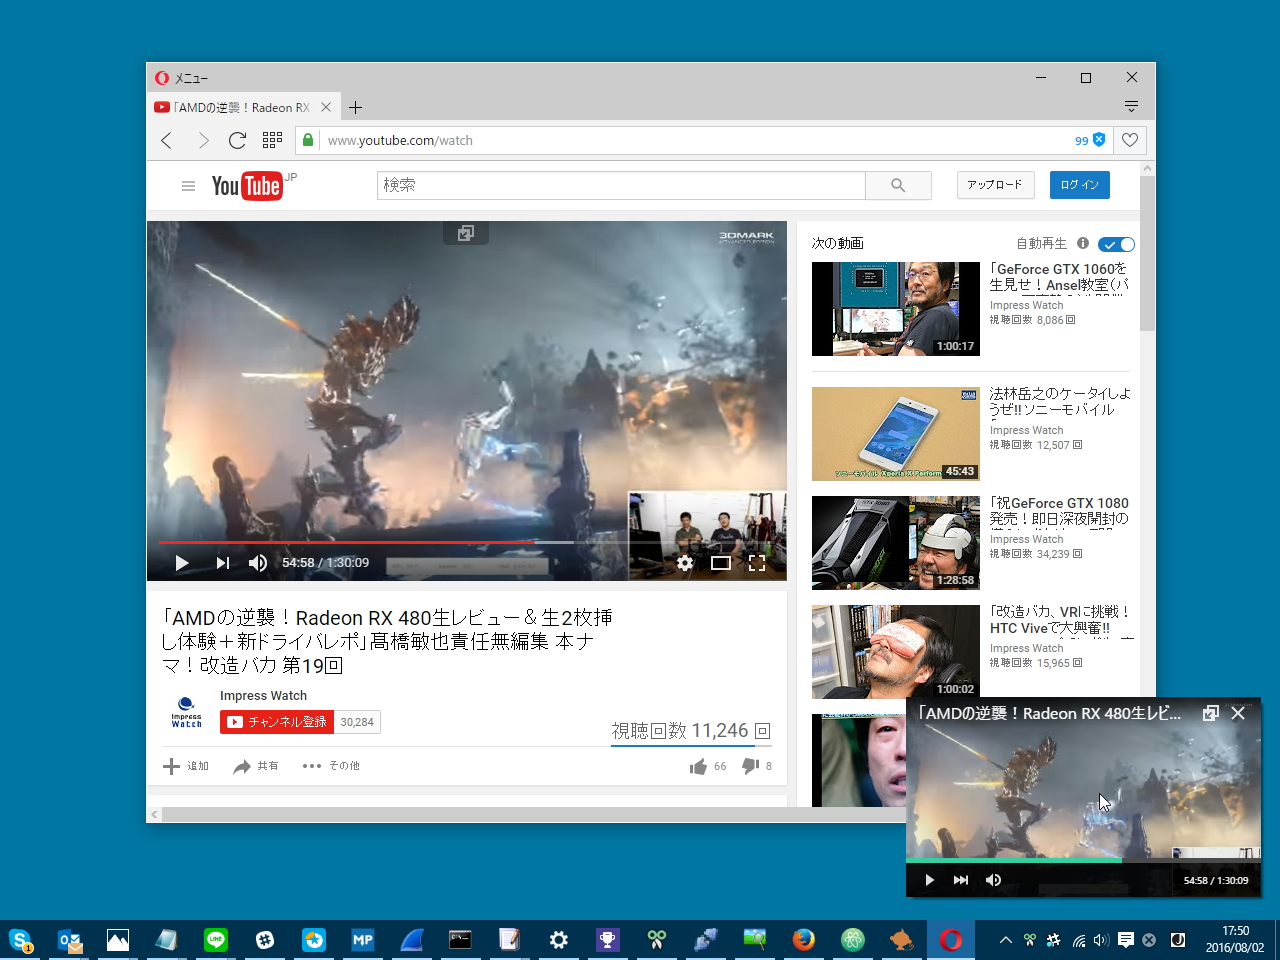The width and height of the screenshot is (1280, 960).
Task: Enter fullscreen playback mode
Action: click(757, 562)
